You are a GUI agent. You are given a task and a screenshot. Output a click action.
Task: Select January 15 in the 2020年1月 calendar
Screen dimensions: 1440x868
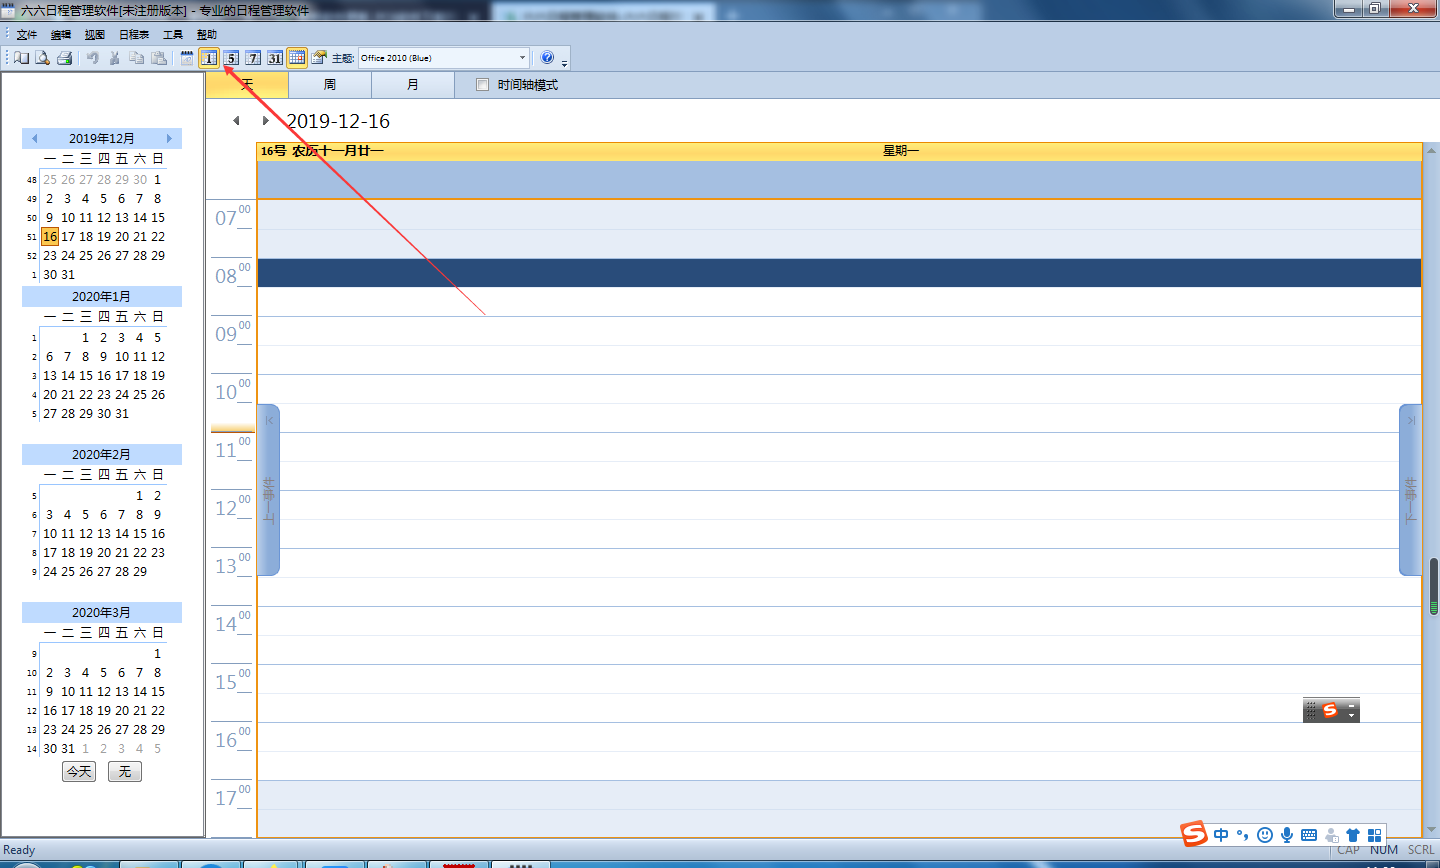pos(86,376)
